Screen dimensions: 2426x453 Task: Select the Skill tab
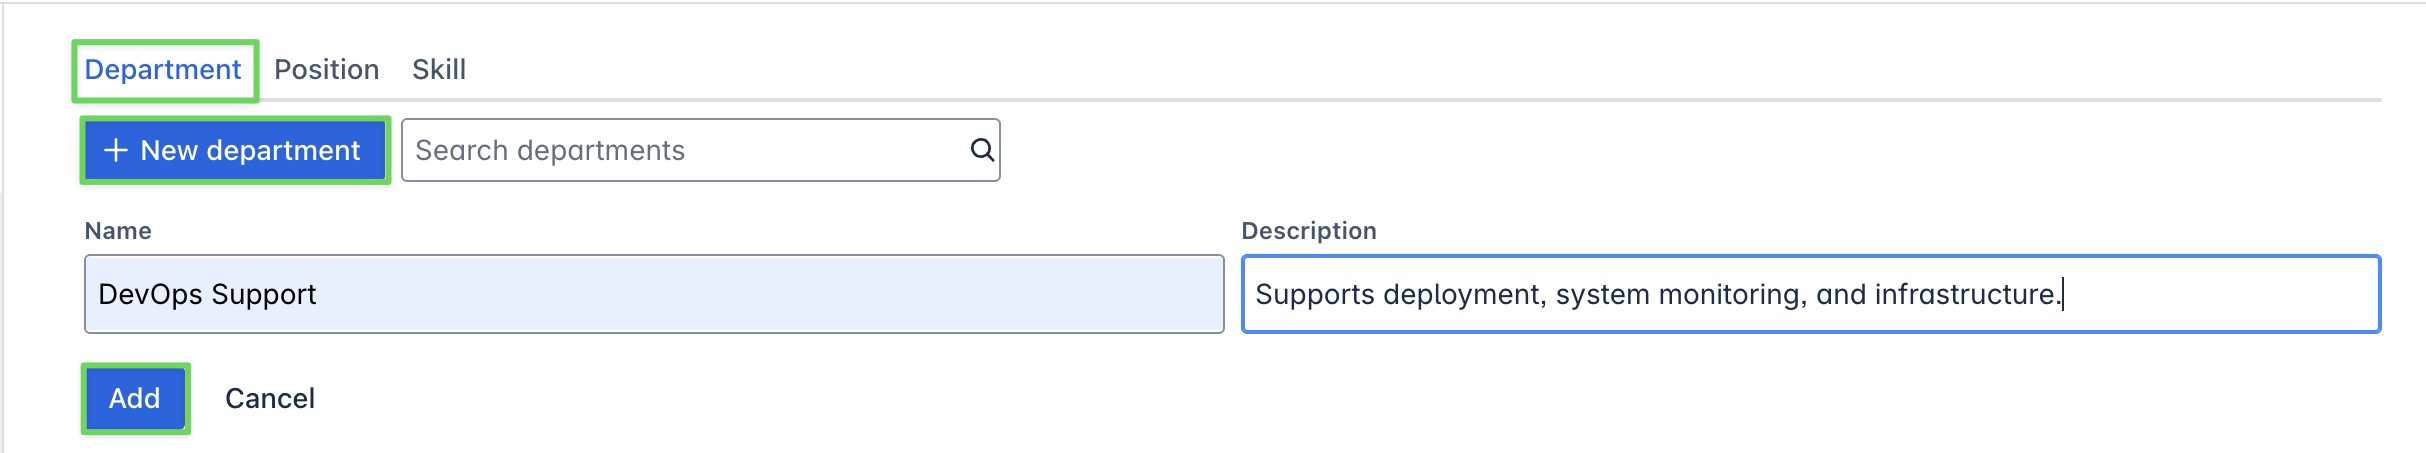pyautogui.click(x=438, y=70)
